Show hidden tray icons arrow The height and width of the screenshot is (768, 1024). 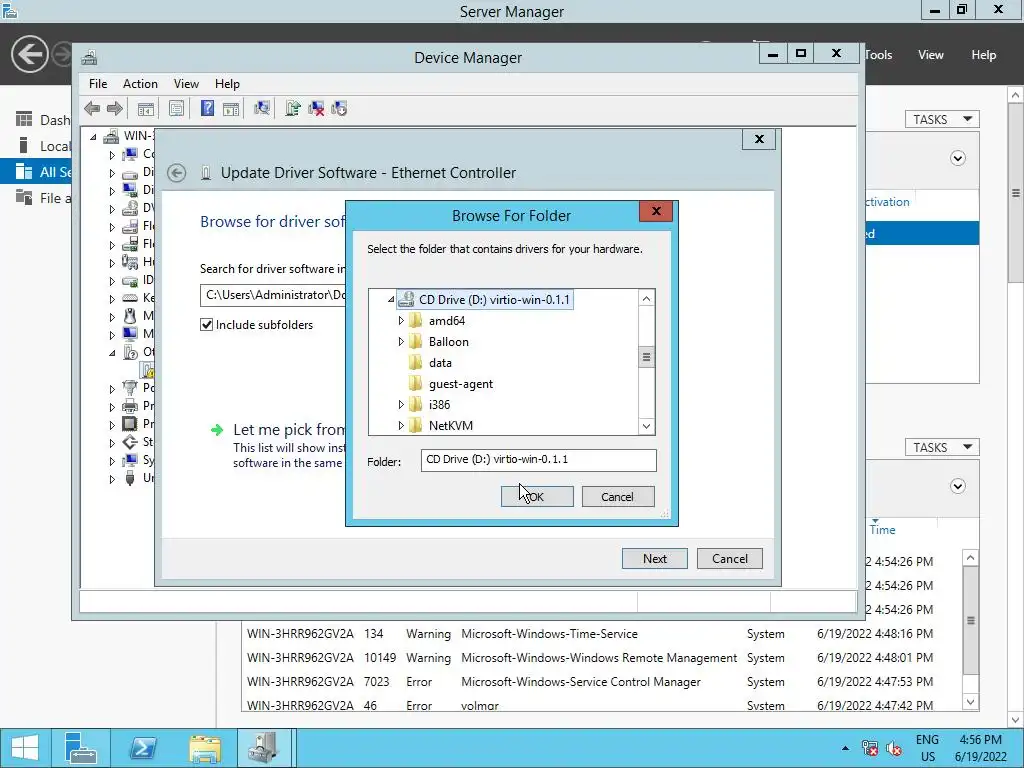pos(845,748)
